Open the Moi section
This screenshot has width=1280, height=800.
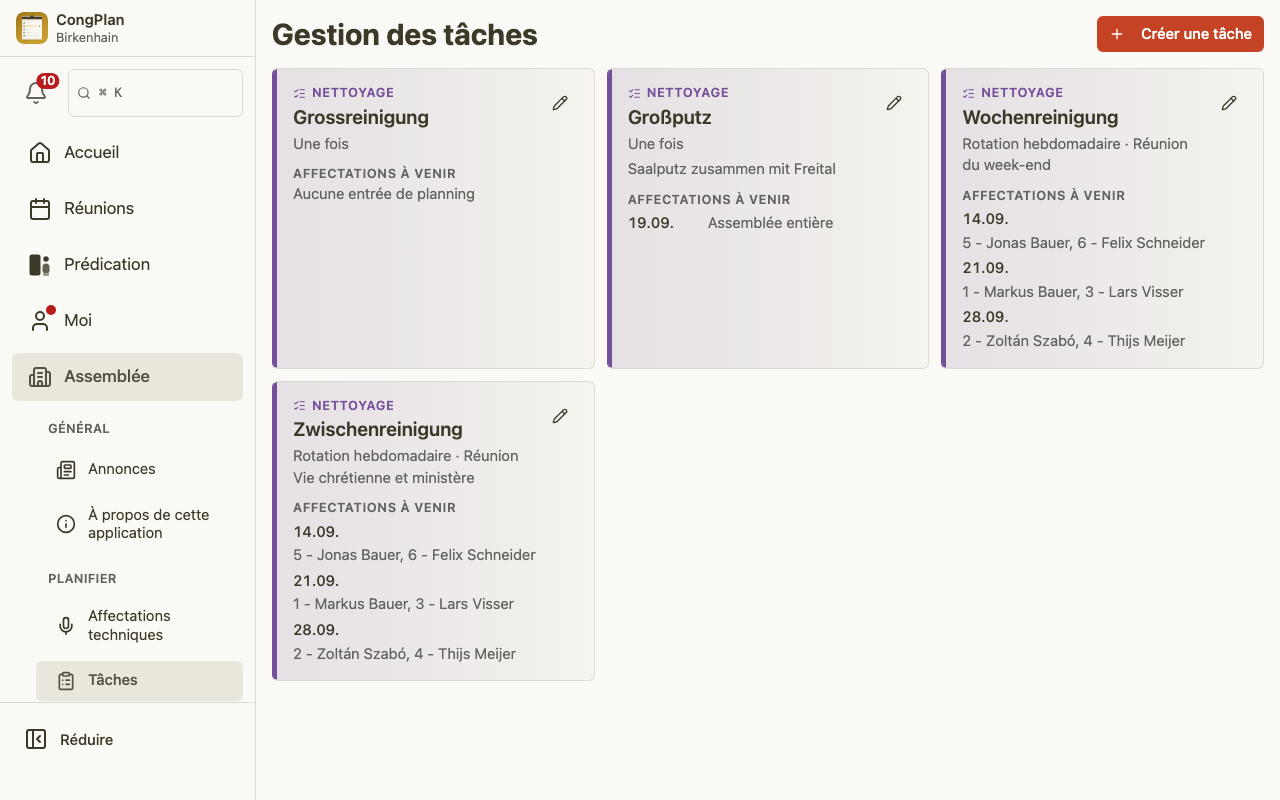(128, 320)
